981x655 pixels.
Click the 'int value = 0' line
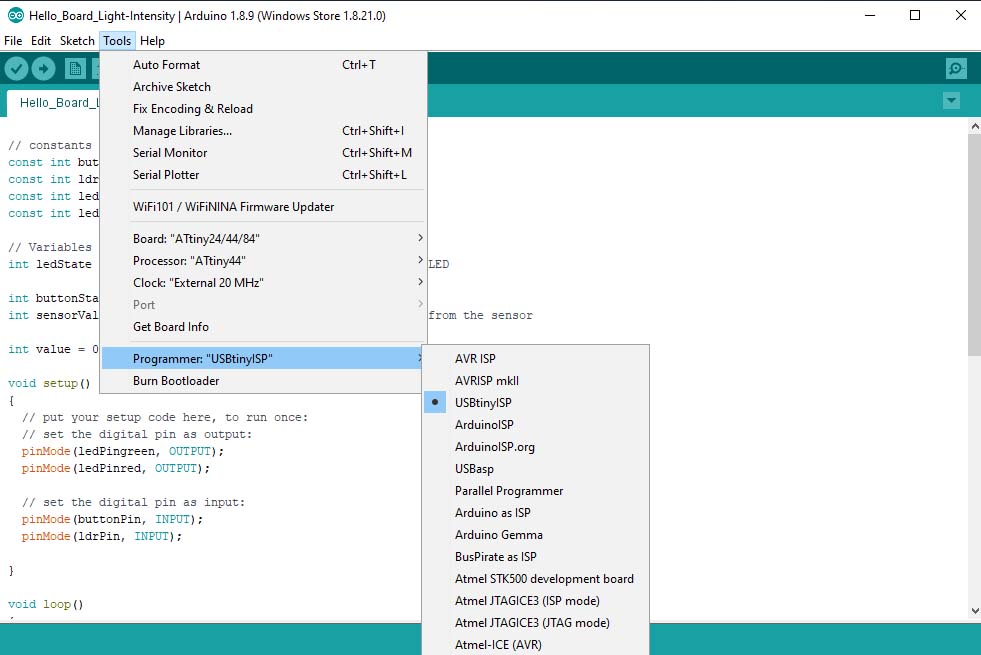click(53, 349)
